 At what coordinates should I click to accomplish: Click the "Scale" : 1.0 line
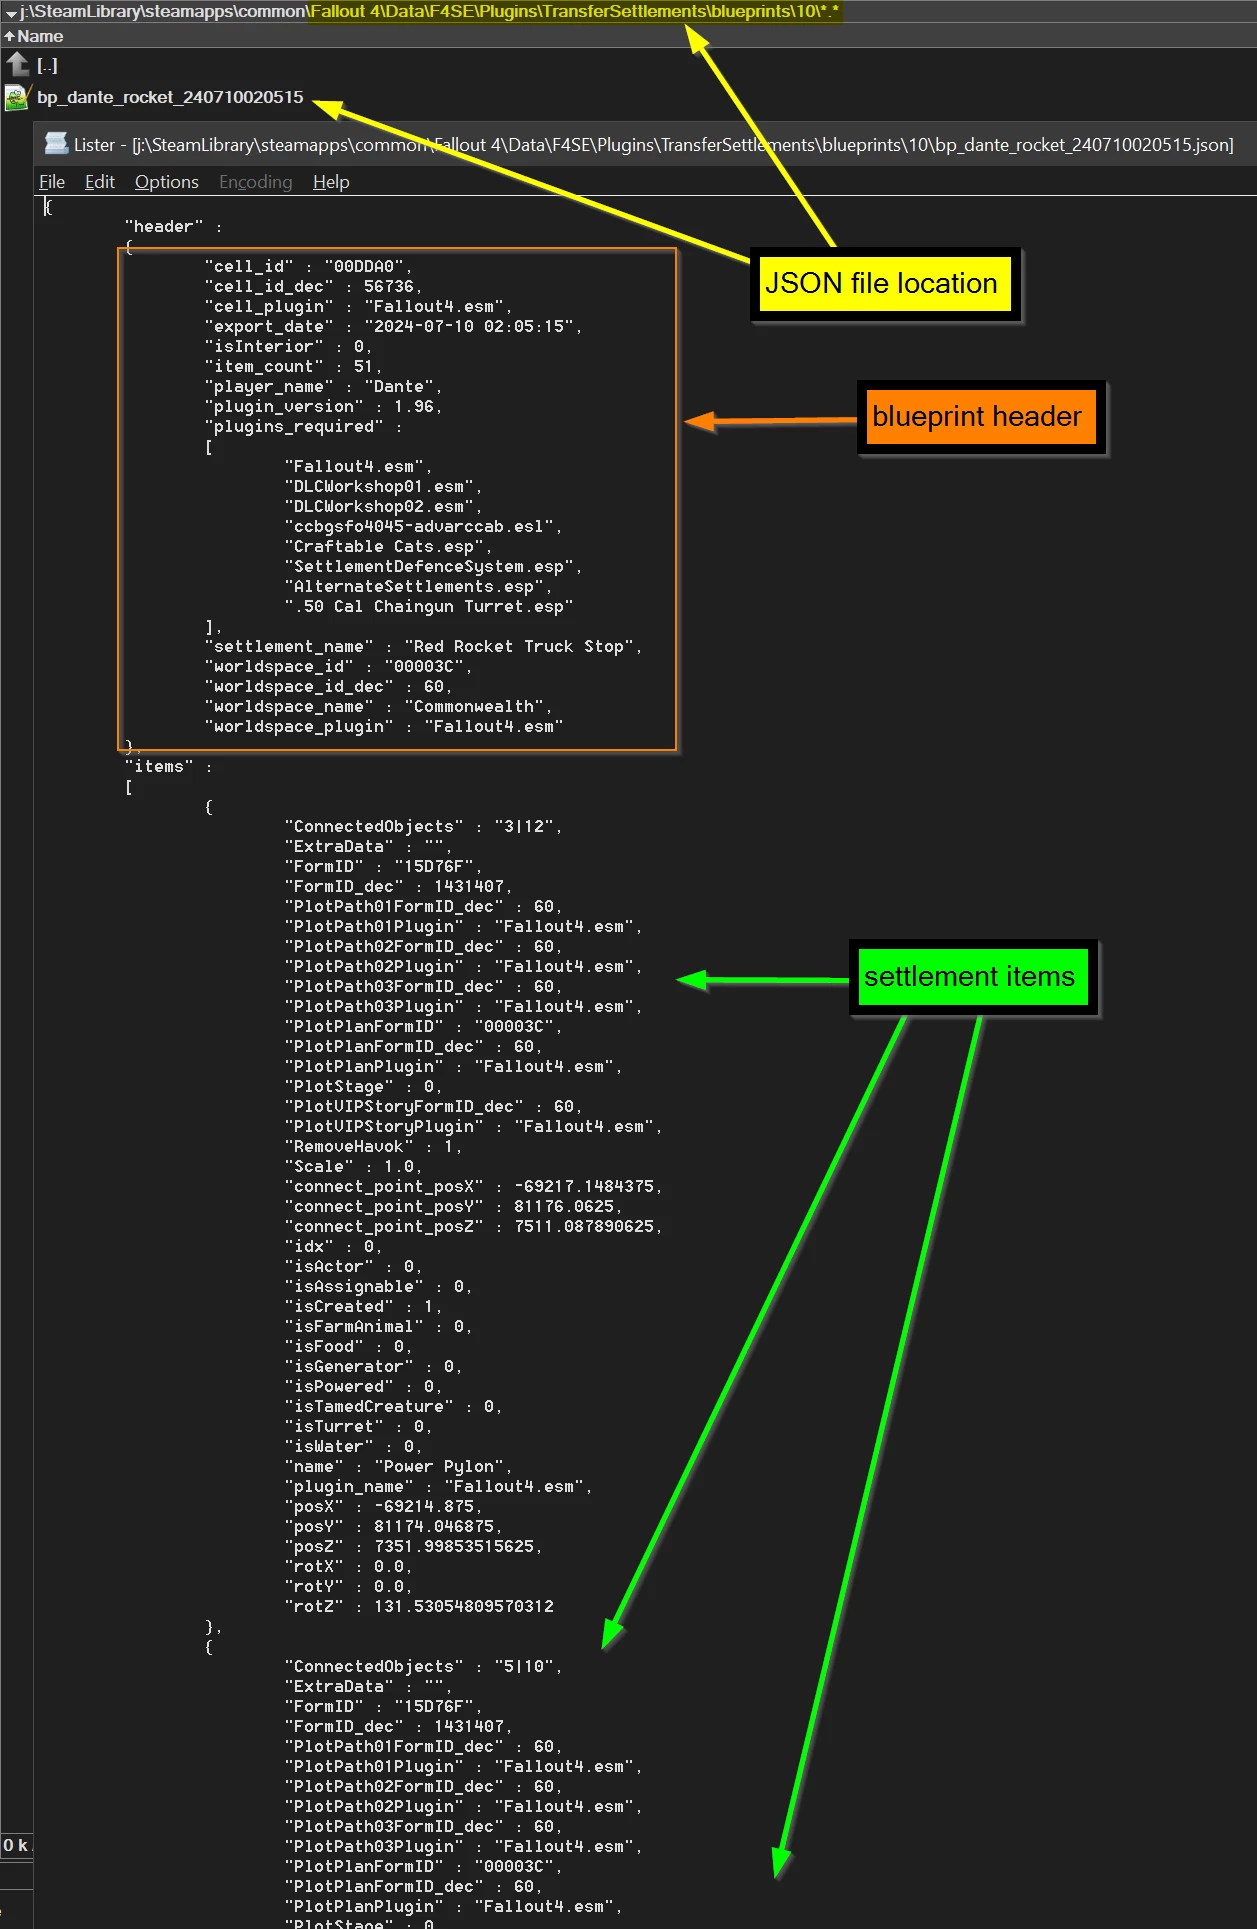pos(354,1167)
